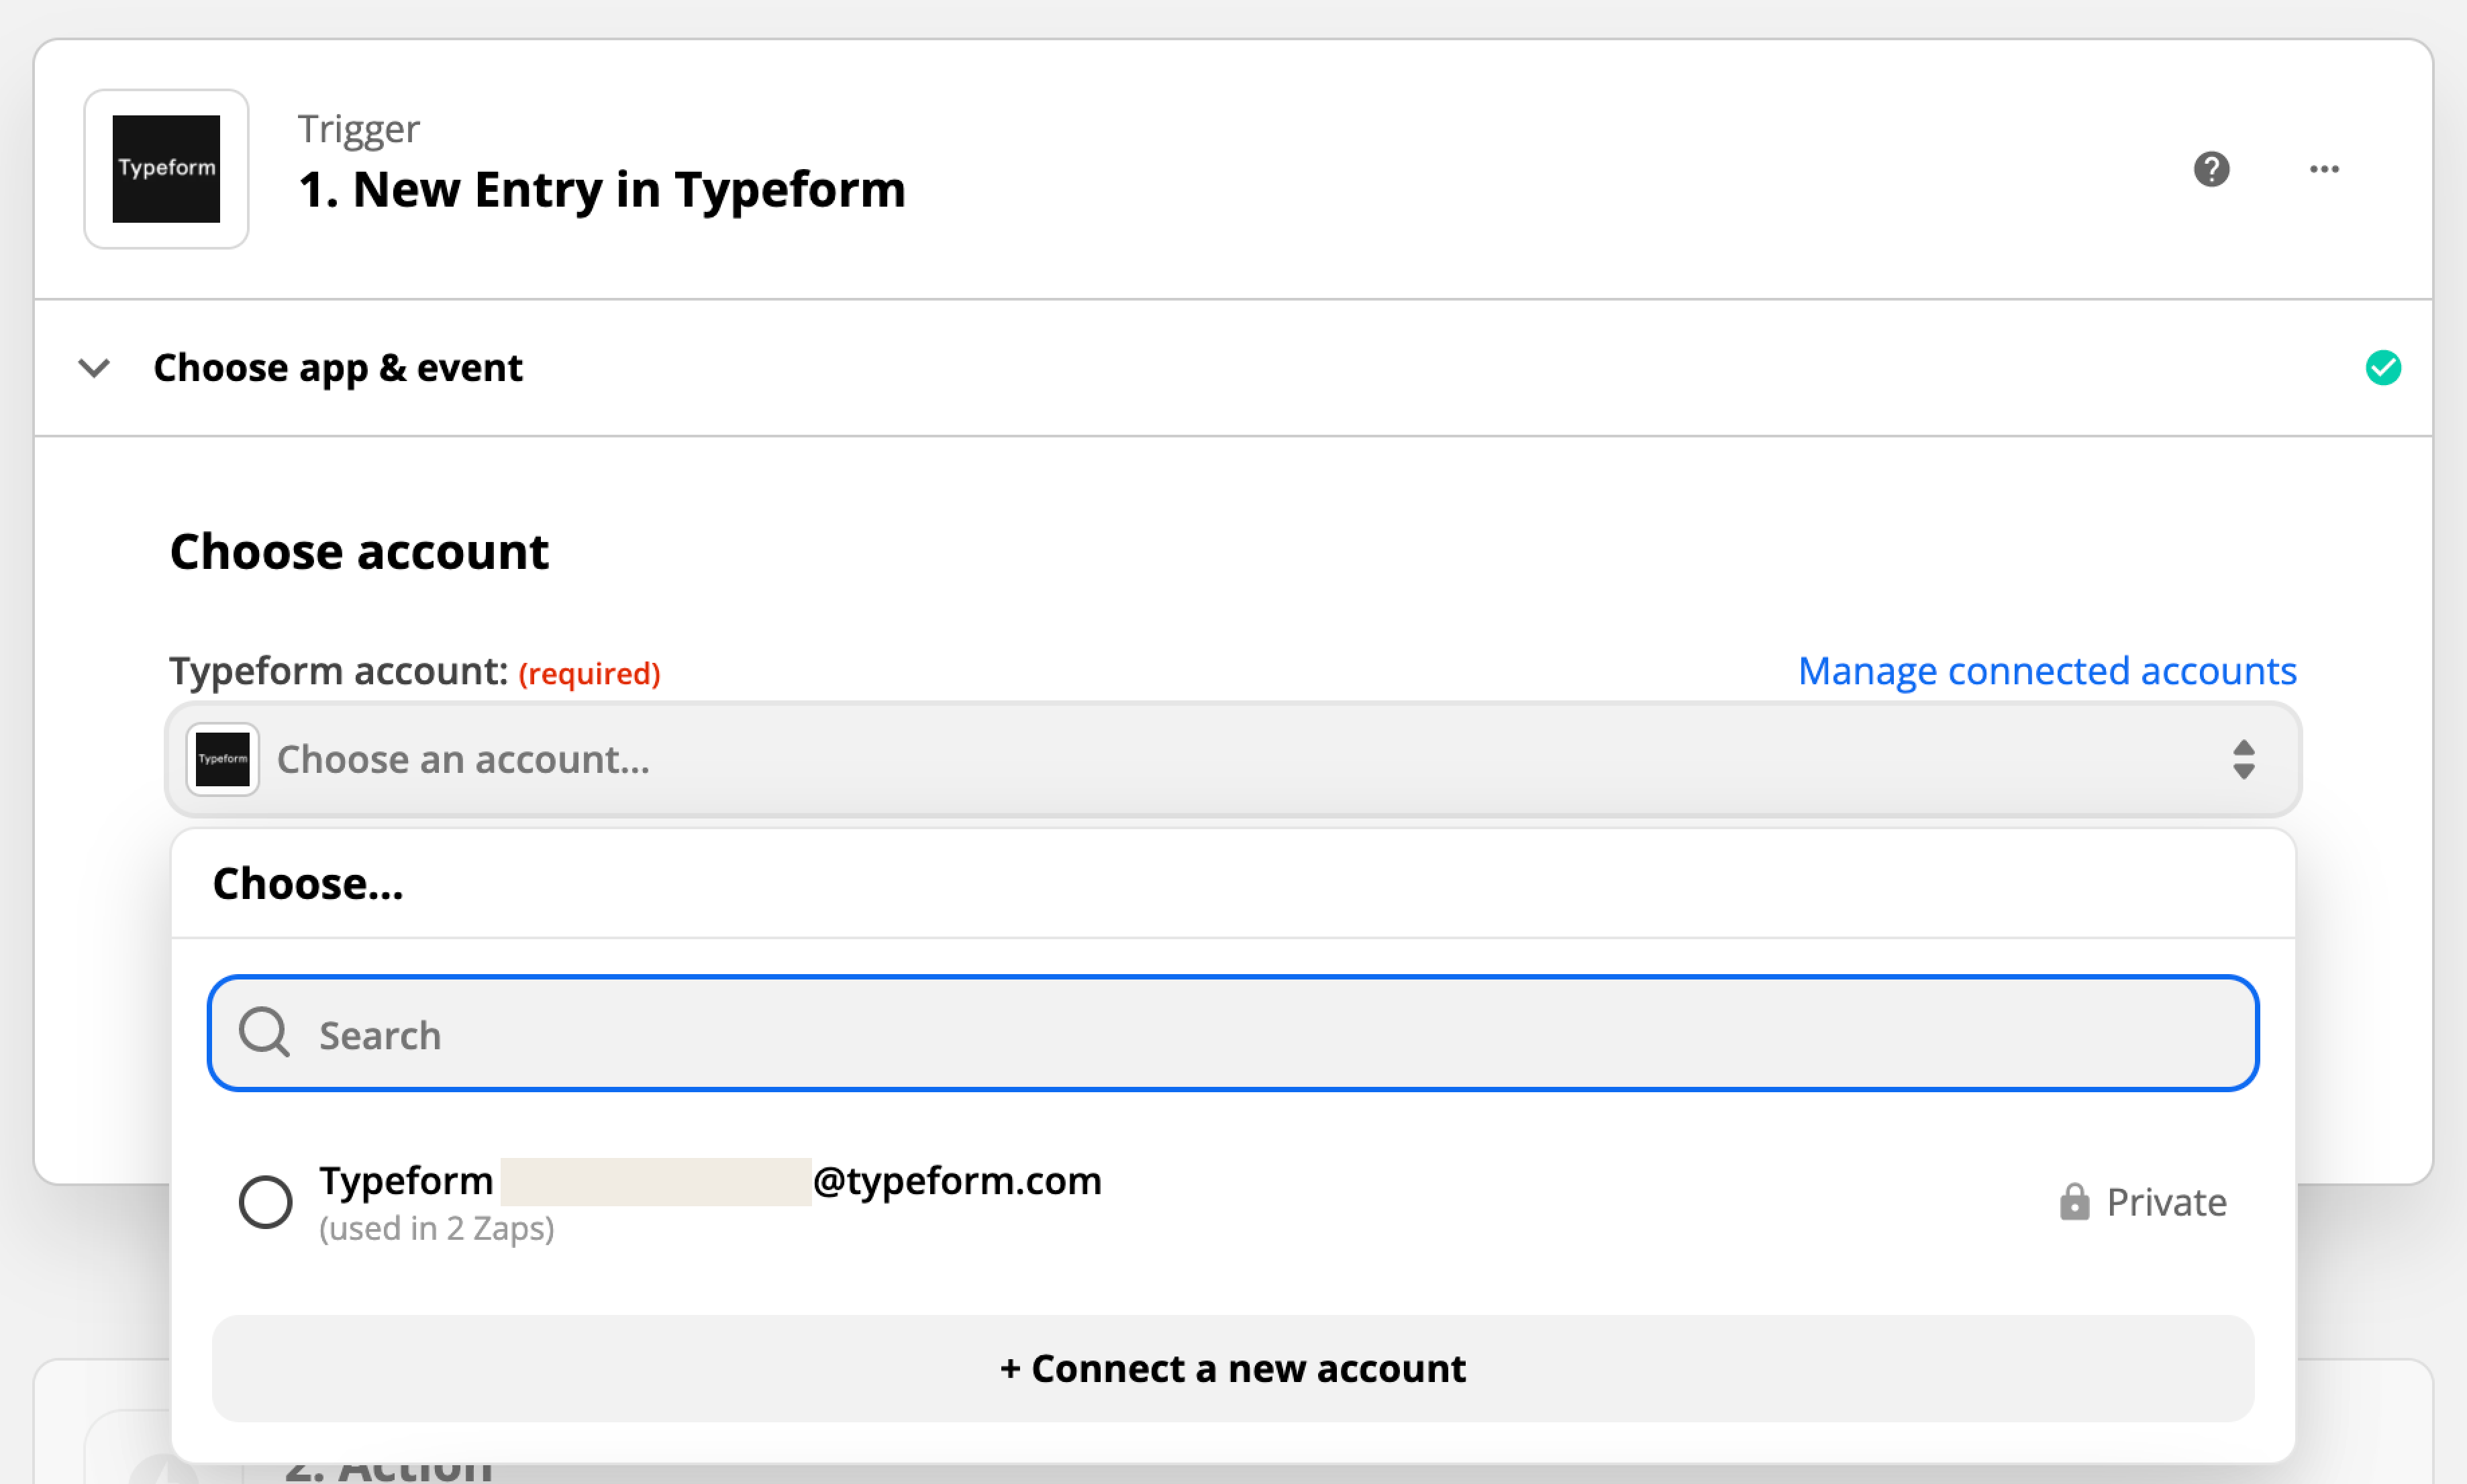The width and height of the screenshot is (2467, 1484).
Task: Click the green completed checkmark icon
Action: click(x=2383, y=368)
